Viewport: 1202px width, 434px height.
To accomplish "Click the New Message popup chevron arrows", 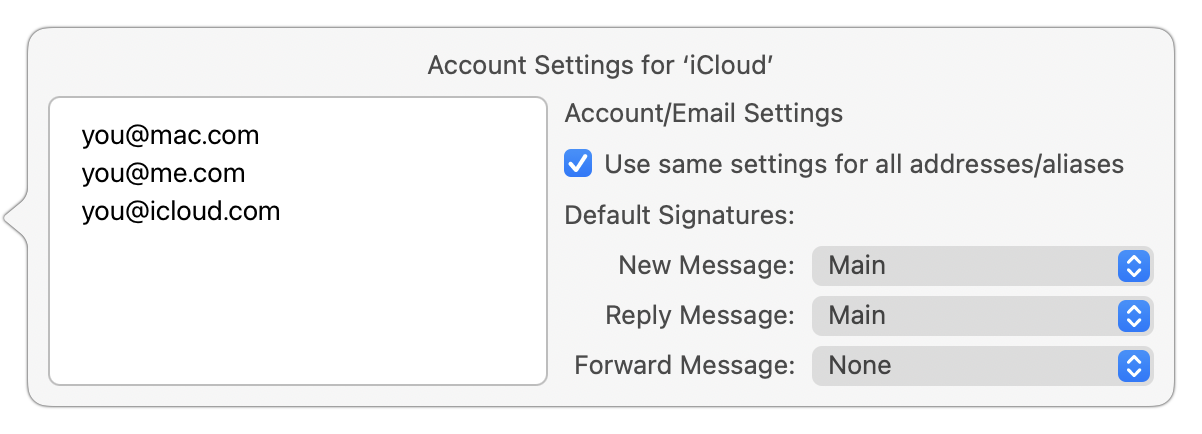I will (x=1133, y=266).
